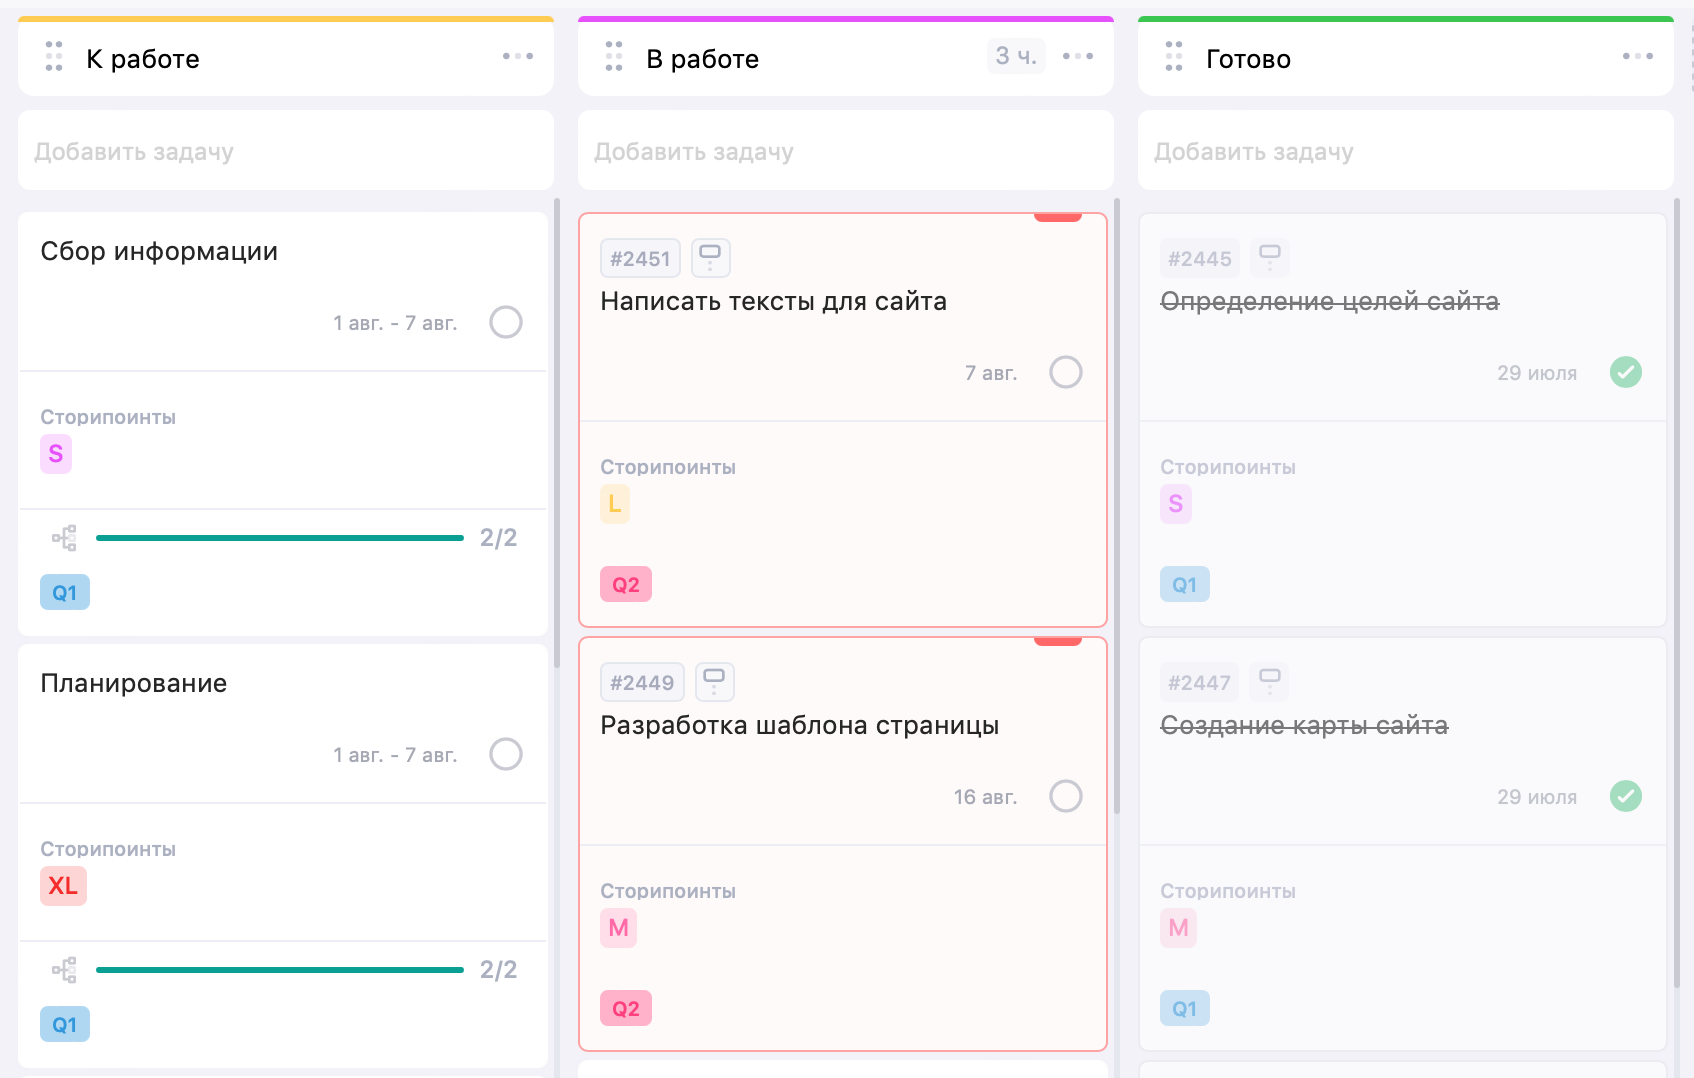Screen dimensions: 1694x1078
Task: Click subtask tree icon in Сбор информации card
Action: (64, 538)
